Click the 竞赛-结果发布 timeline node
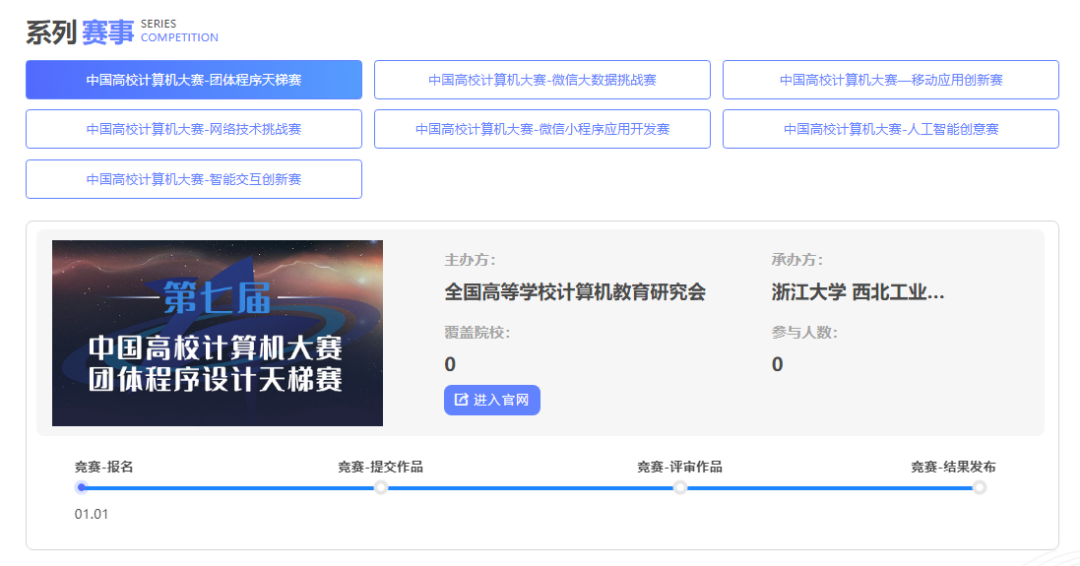1080x566 pixels. coord(979,488)
